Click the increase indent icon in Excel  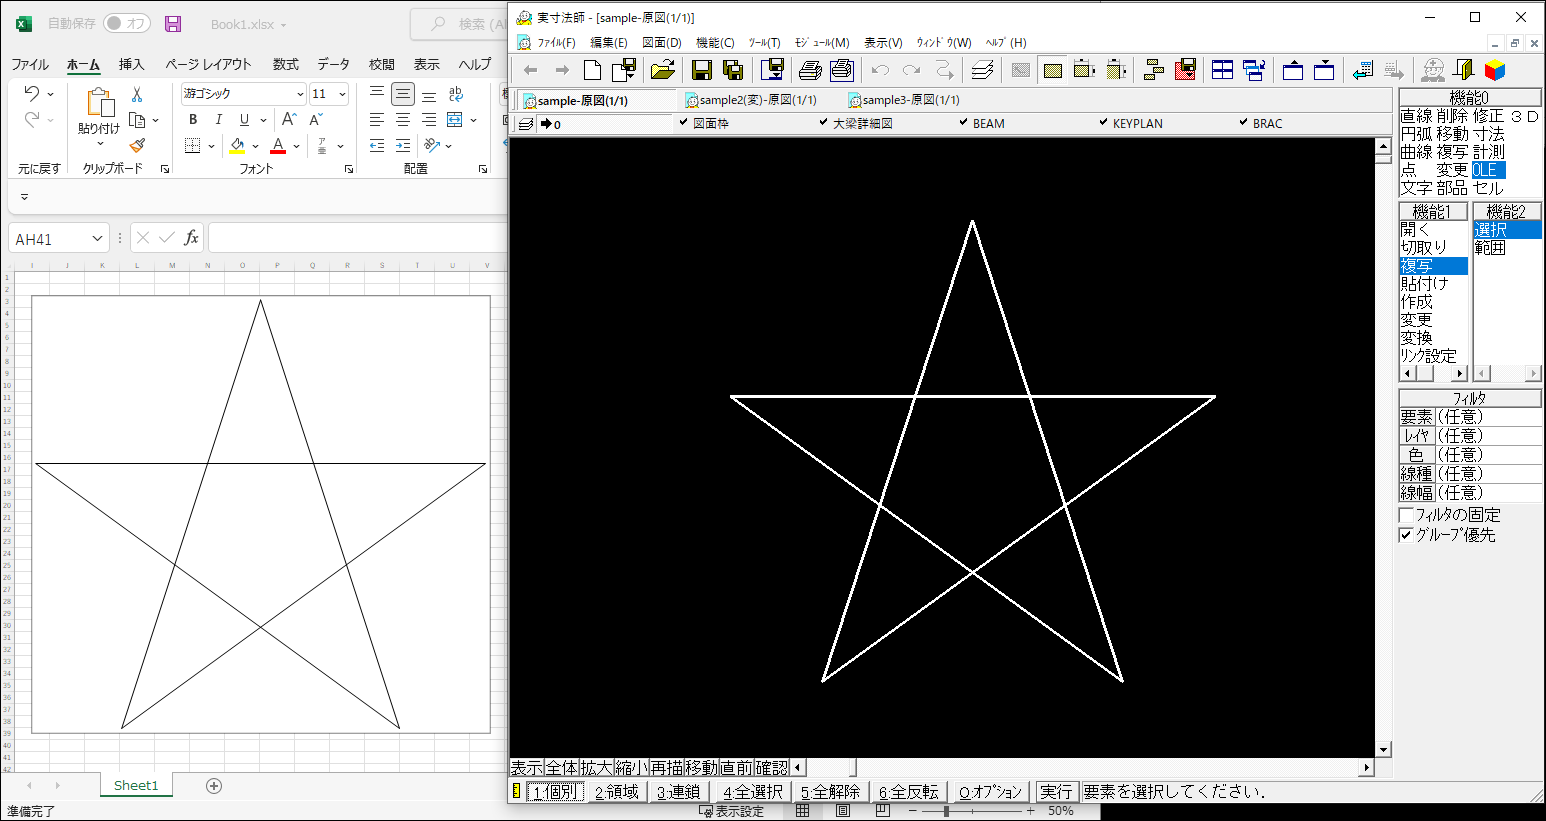pos(403,145)
